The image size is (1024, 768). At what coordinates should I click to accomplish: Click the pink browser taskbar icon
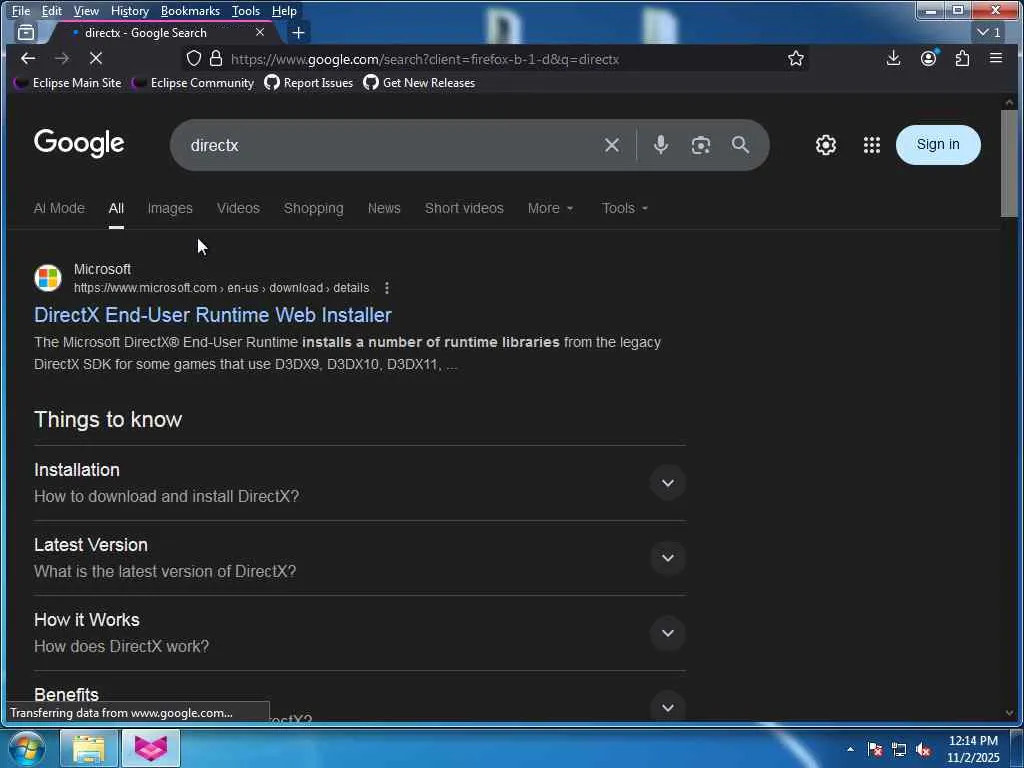tap(151, 748)
